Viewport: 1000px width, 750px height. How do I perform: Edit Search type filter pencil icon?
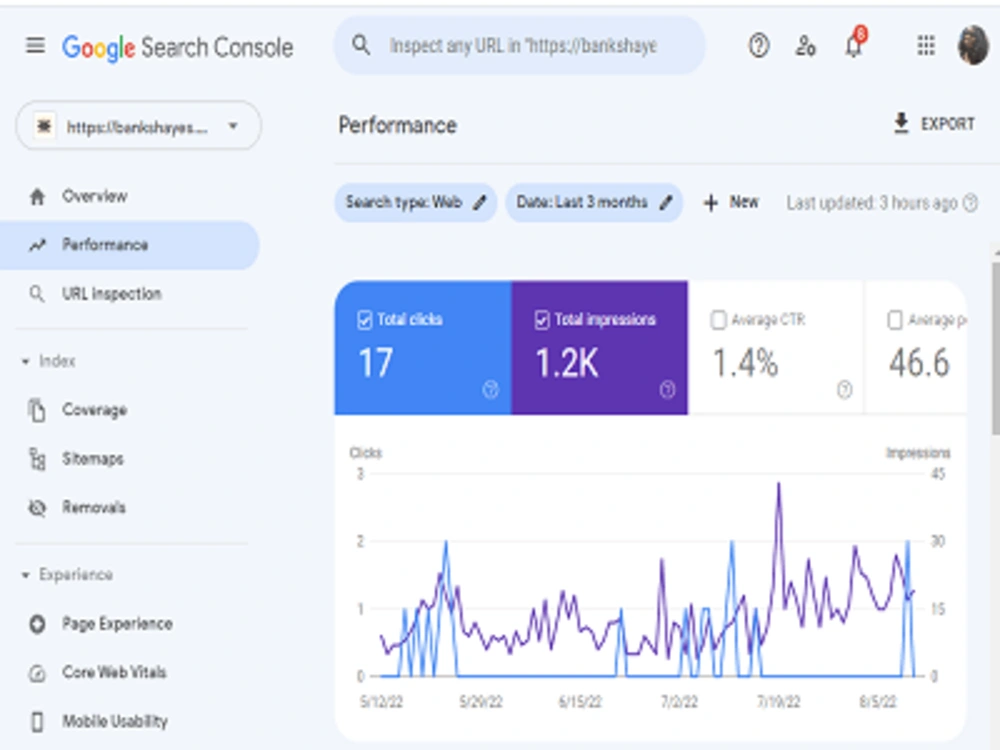480,203
